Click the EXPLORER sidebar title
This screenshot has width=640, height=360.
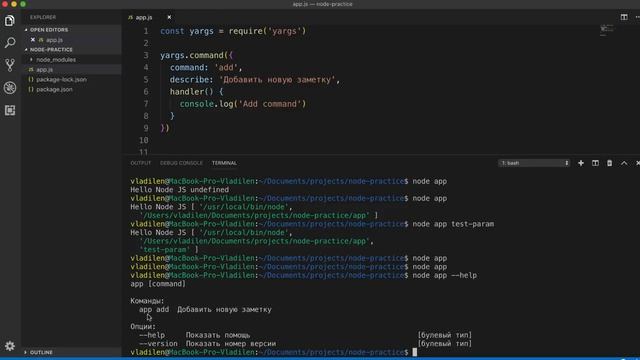pyautogui.click(x=43, y=17)
